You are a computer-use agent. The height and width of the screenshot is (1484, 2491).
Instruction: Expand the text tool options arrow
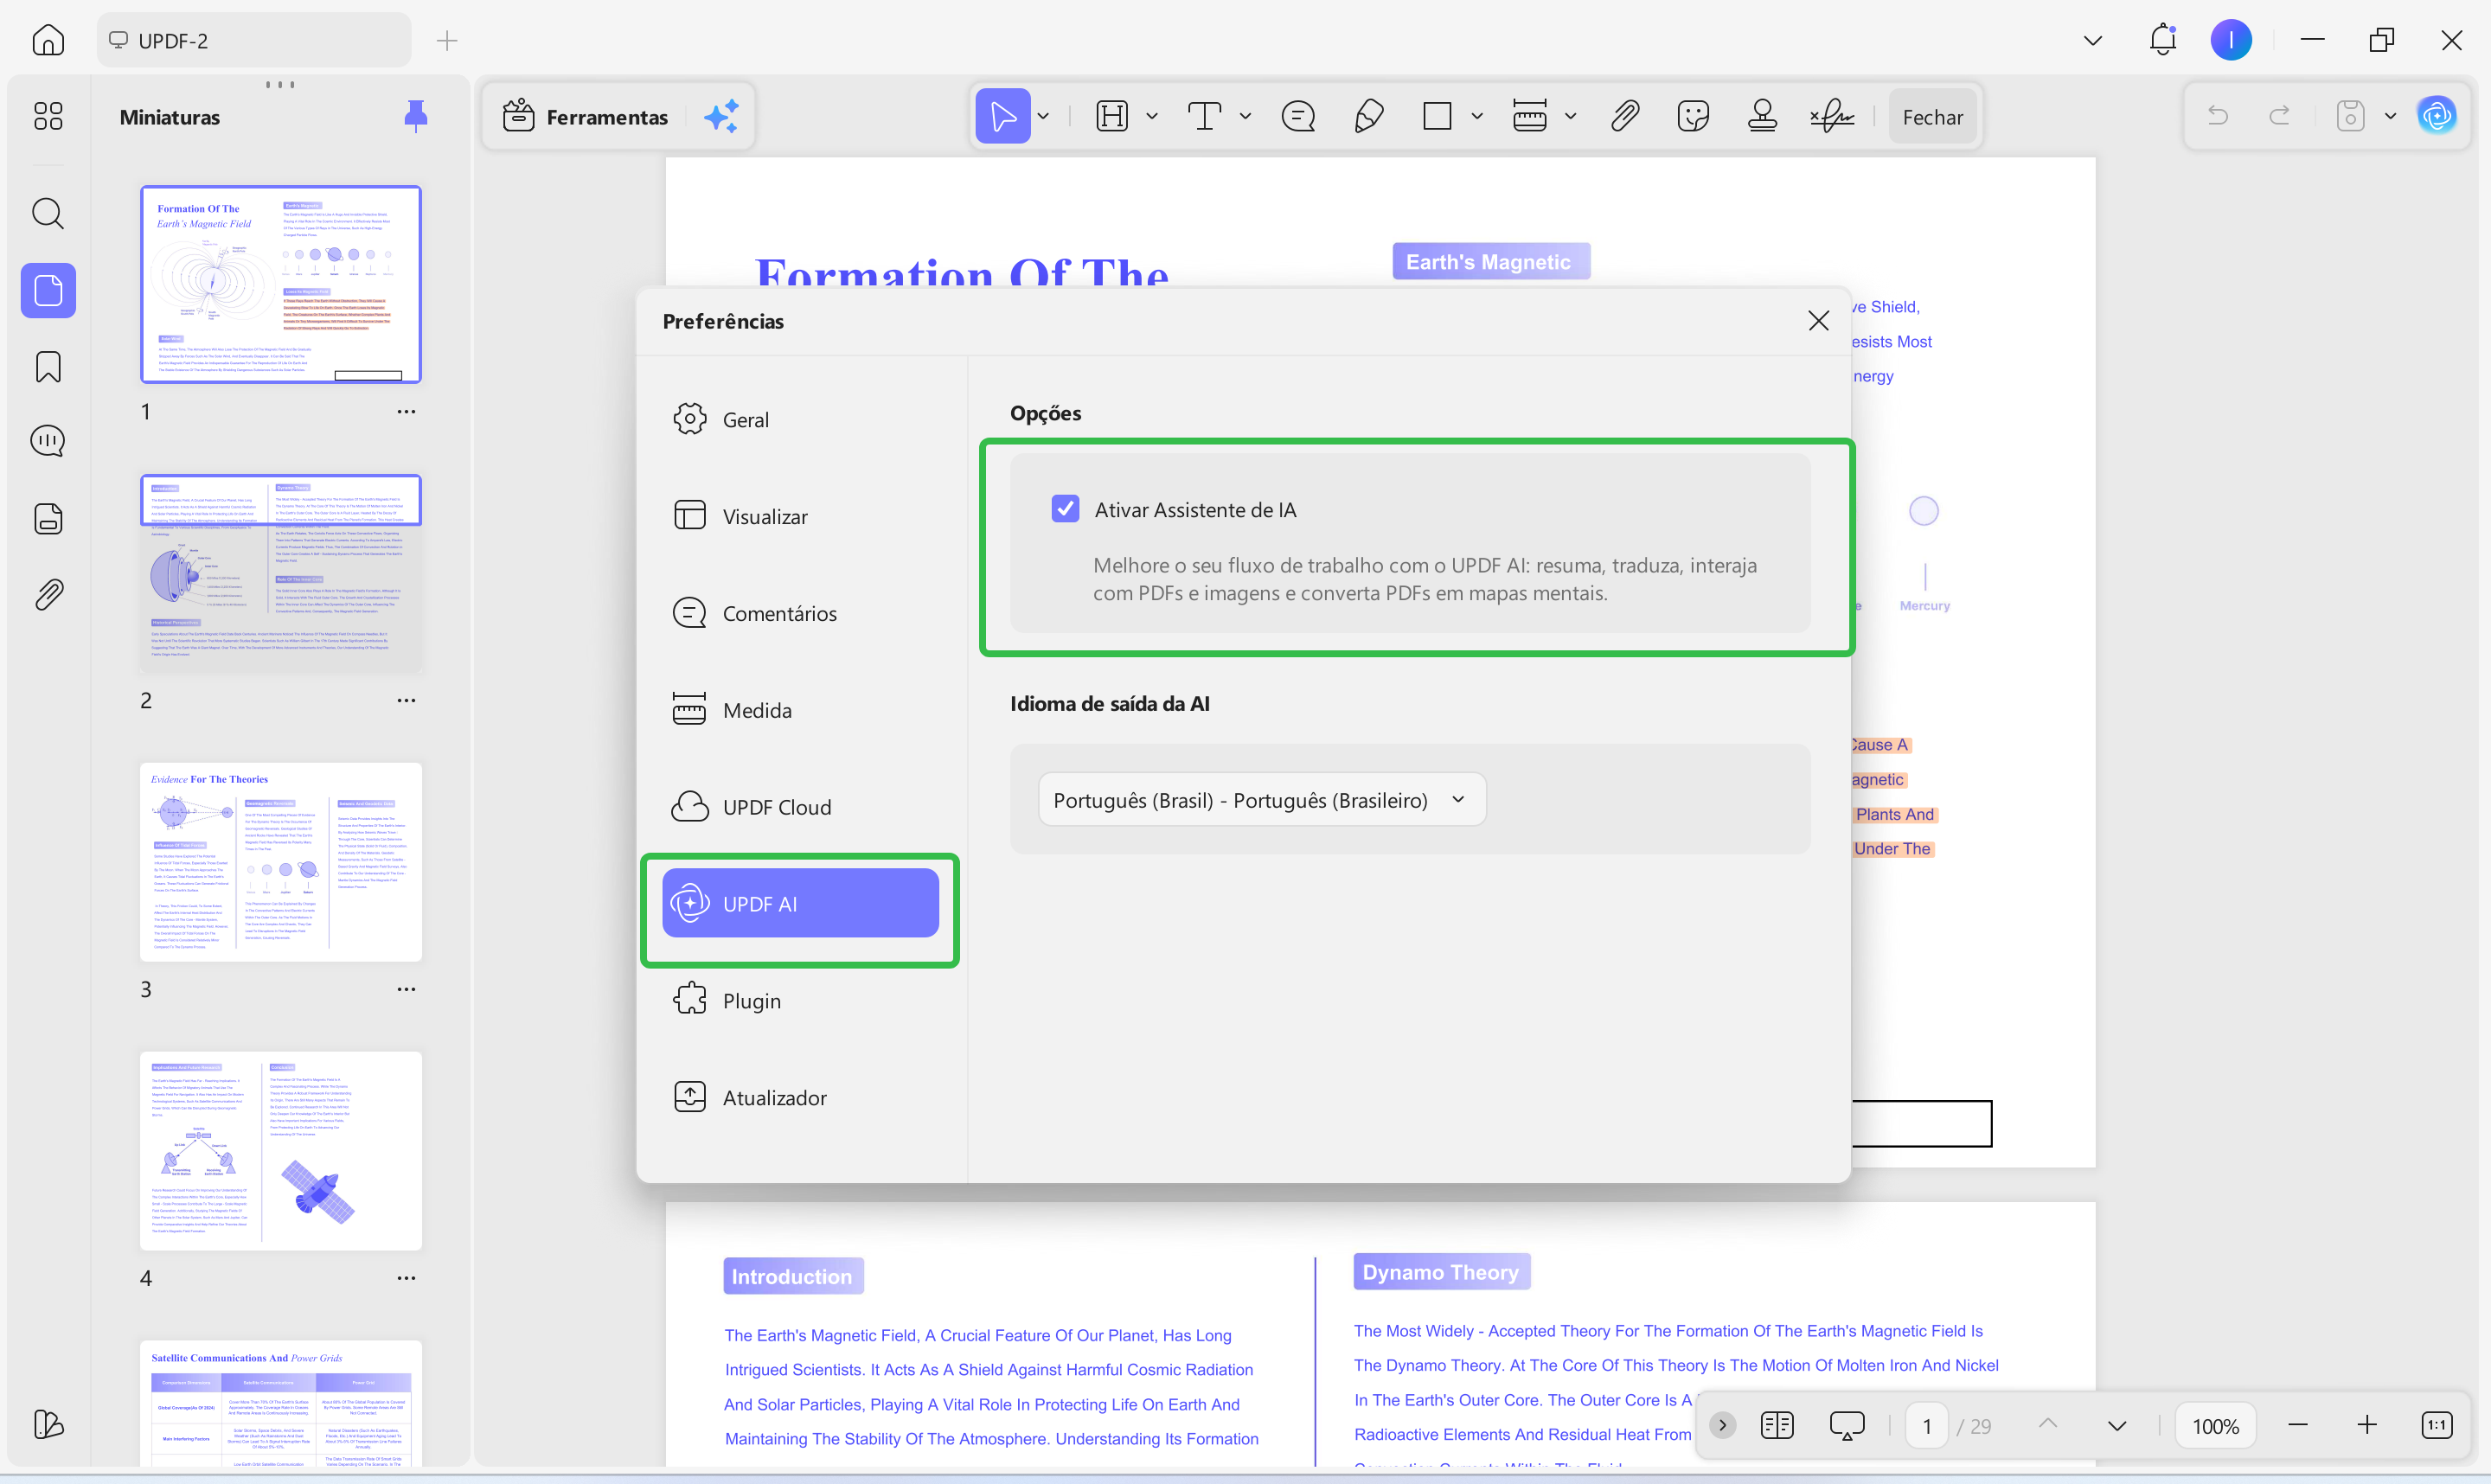tap(1245, 116)
